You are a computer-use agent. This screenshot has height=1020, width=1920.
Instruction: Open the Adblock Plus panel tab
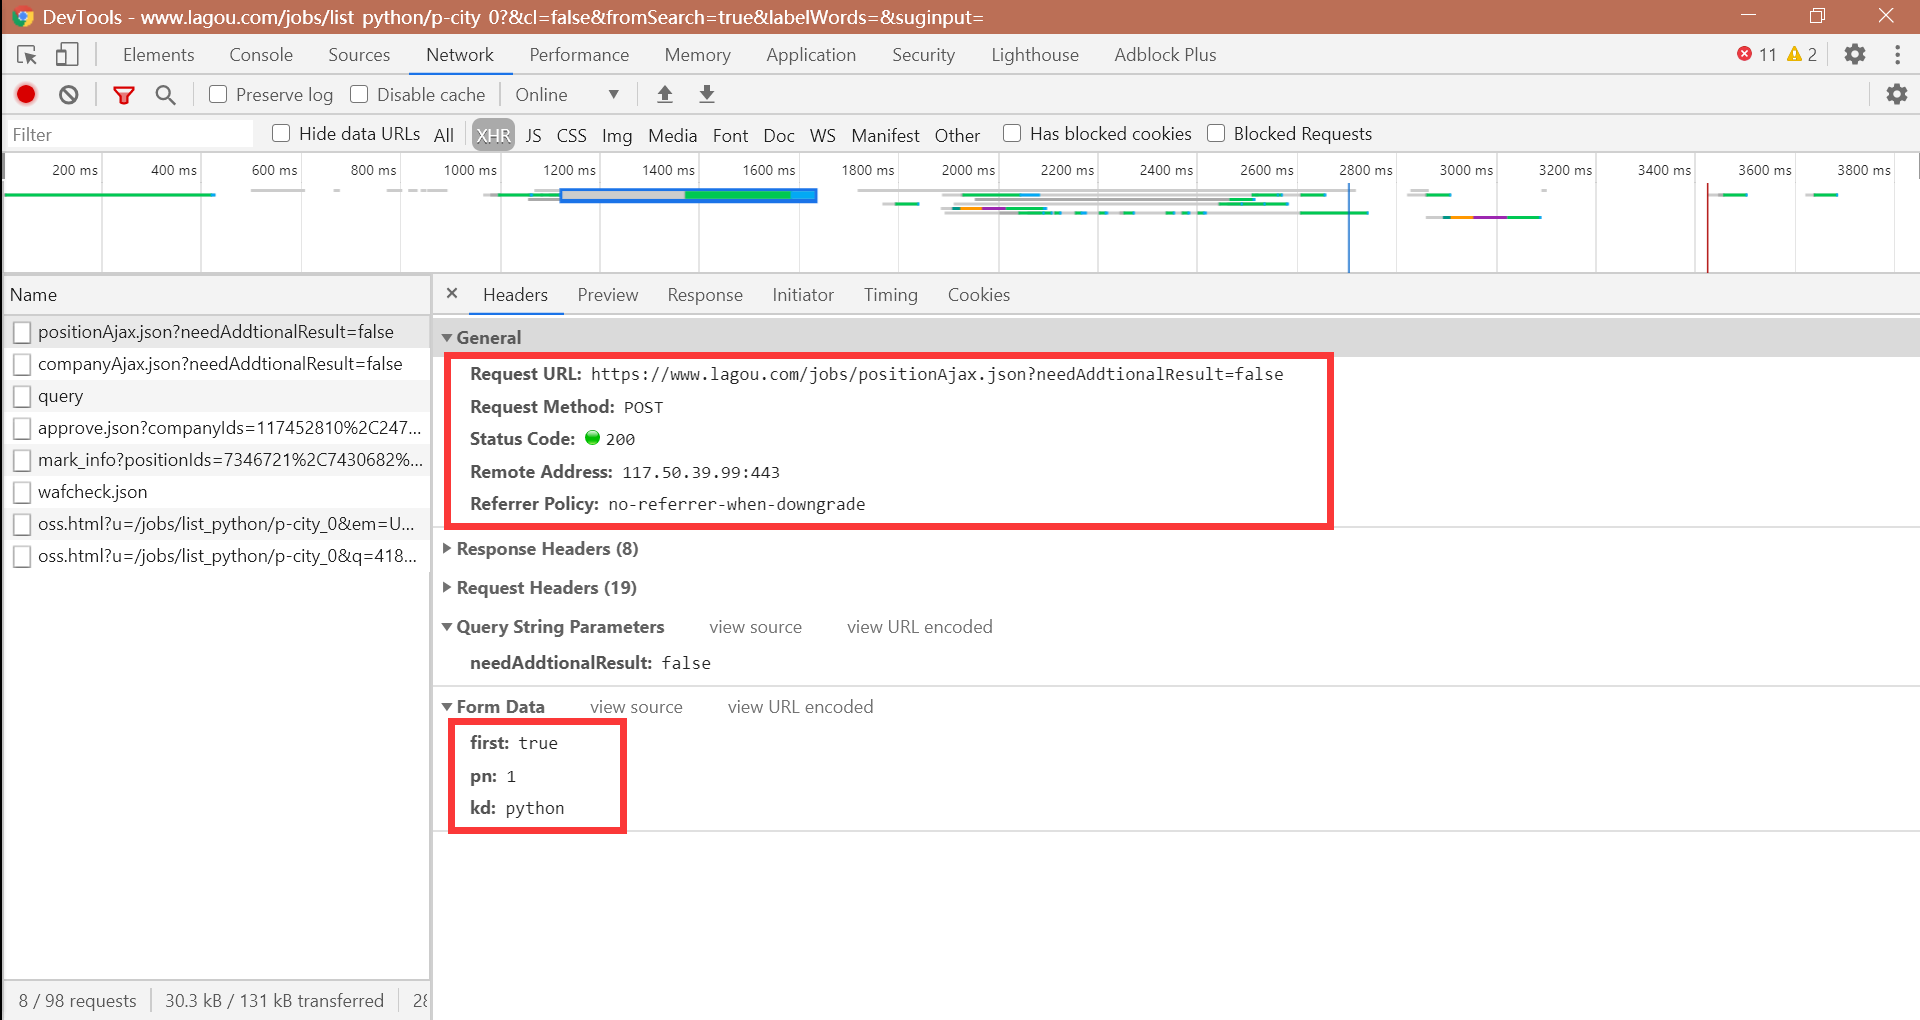tap(1165, 55)
